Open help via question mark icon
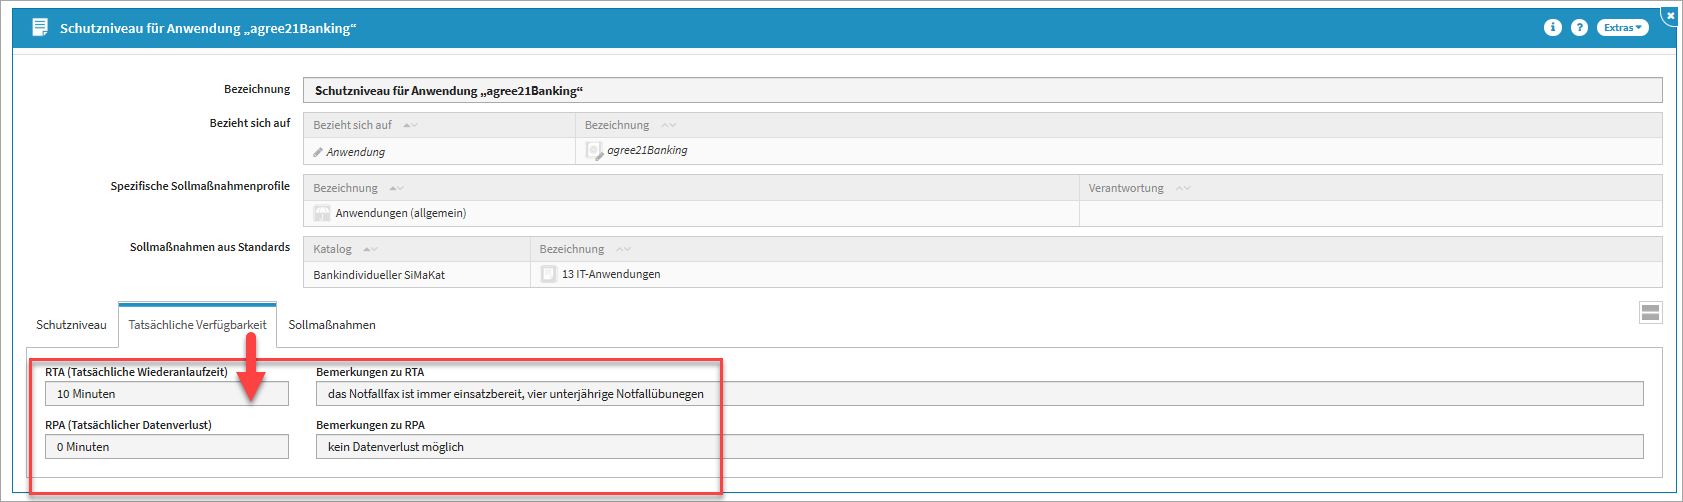Image resolution: width=1683 pixels, height=502 pixels. click(1579, 28)
